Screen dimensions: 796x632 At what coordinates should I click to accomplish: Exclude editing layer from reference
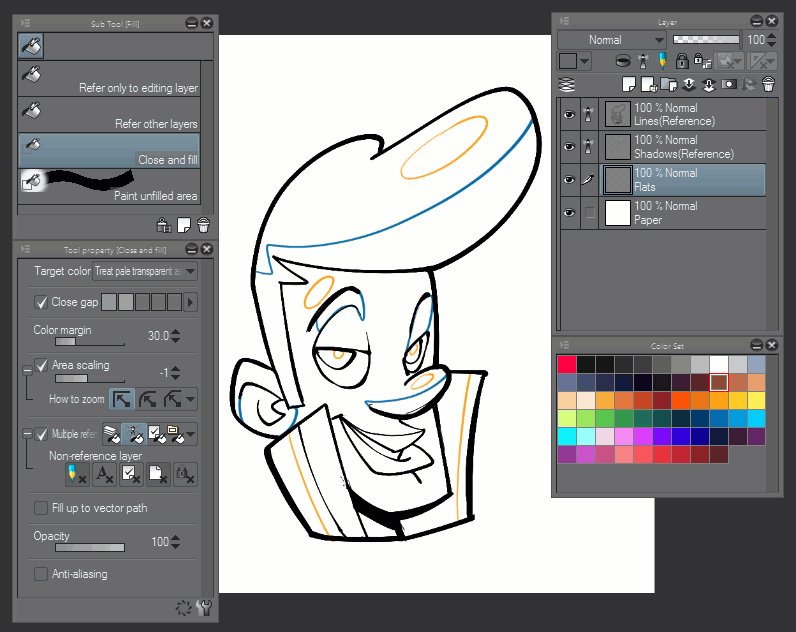coord(131,474)
